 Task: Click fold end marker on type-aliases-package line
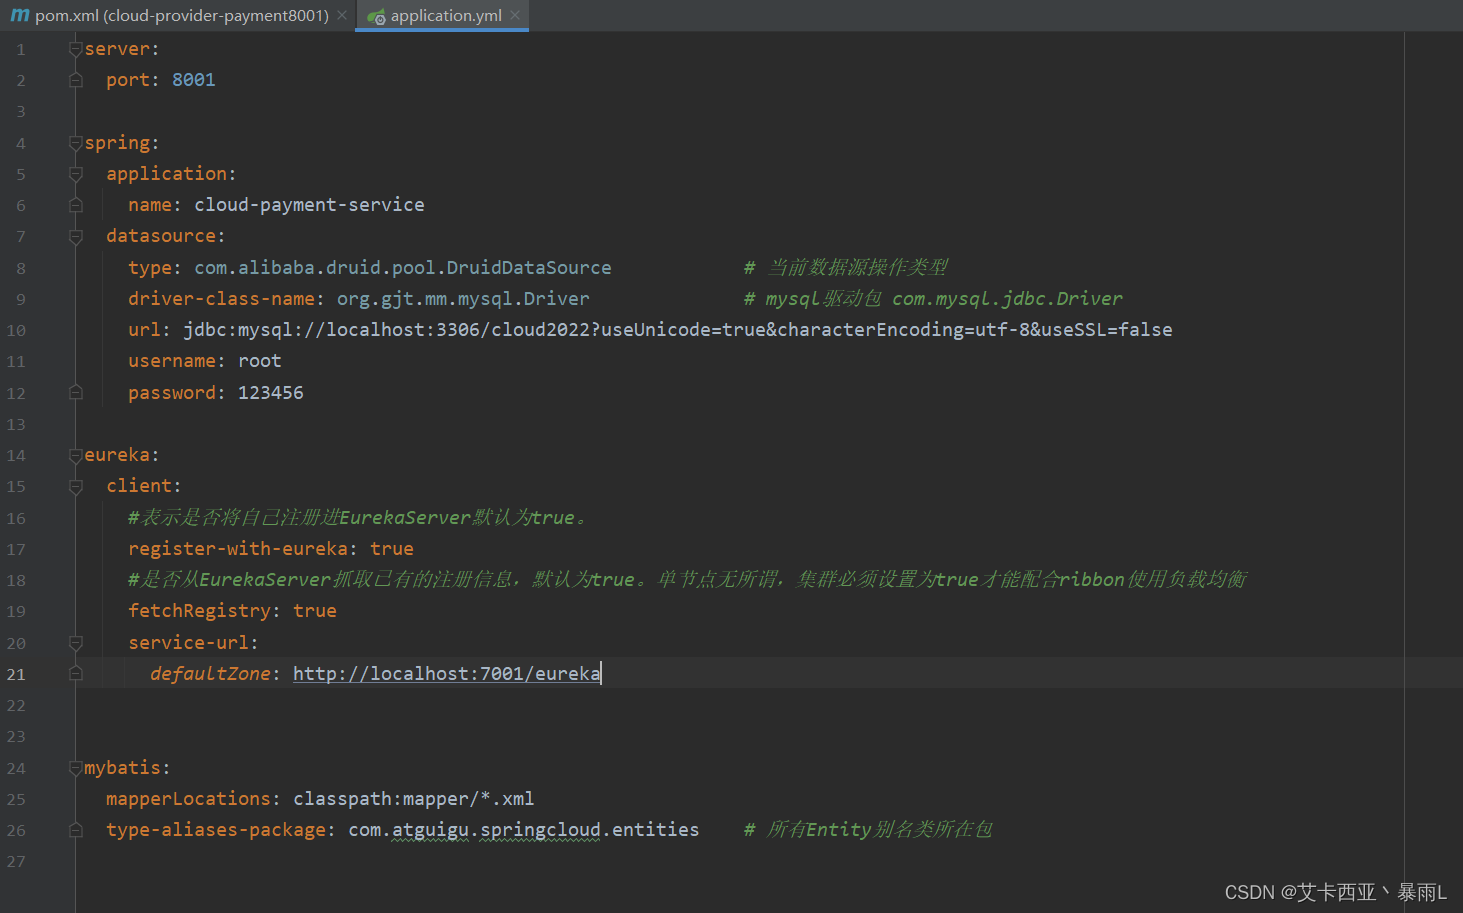point(75,829)
